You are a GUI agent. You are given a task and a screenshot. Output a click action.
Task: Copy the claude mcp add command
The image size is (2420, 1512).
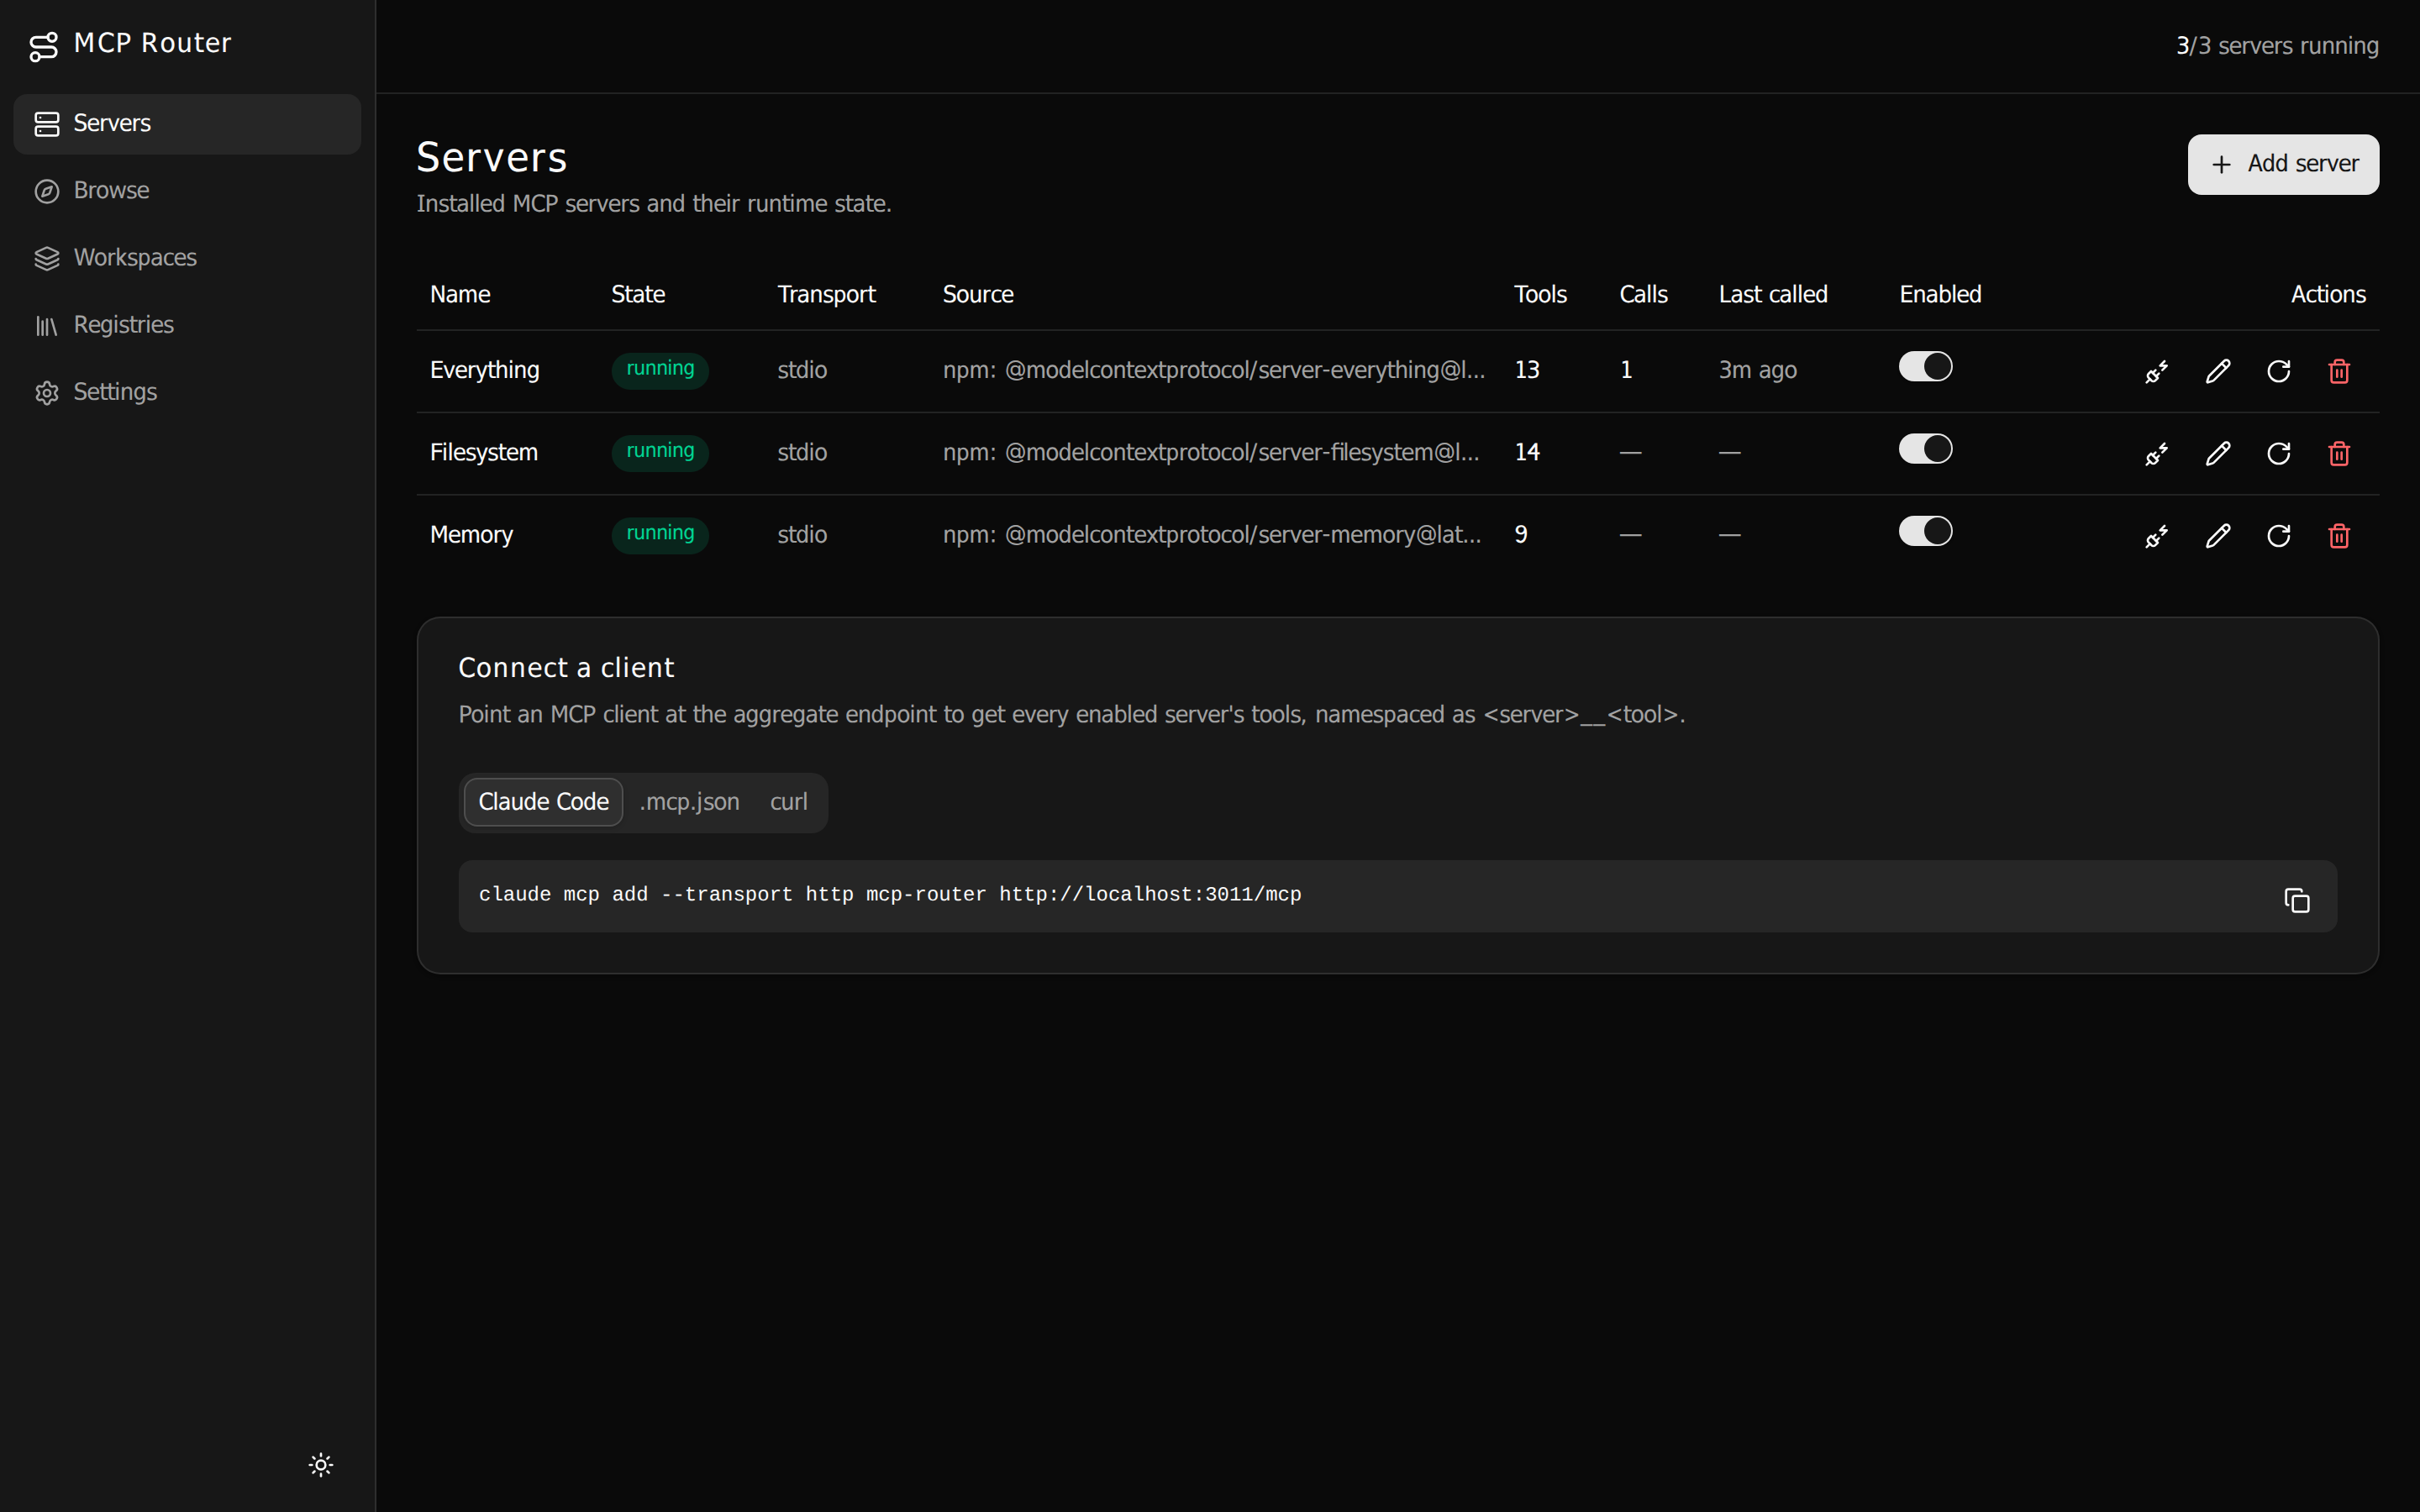click(x=2297, y=900)
